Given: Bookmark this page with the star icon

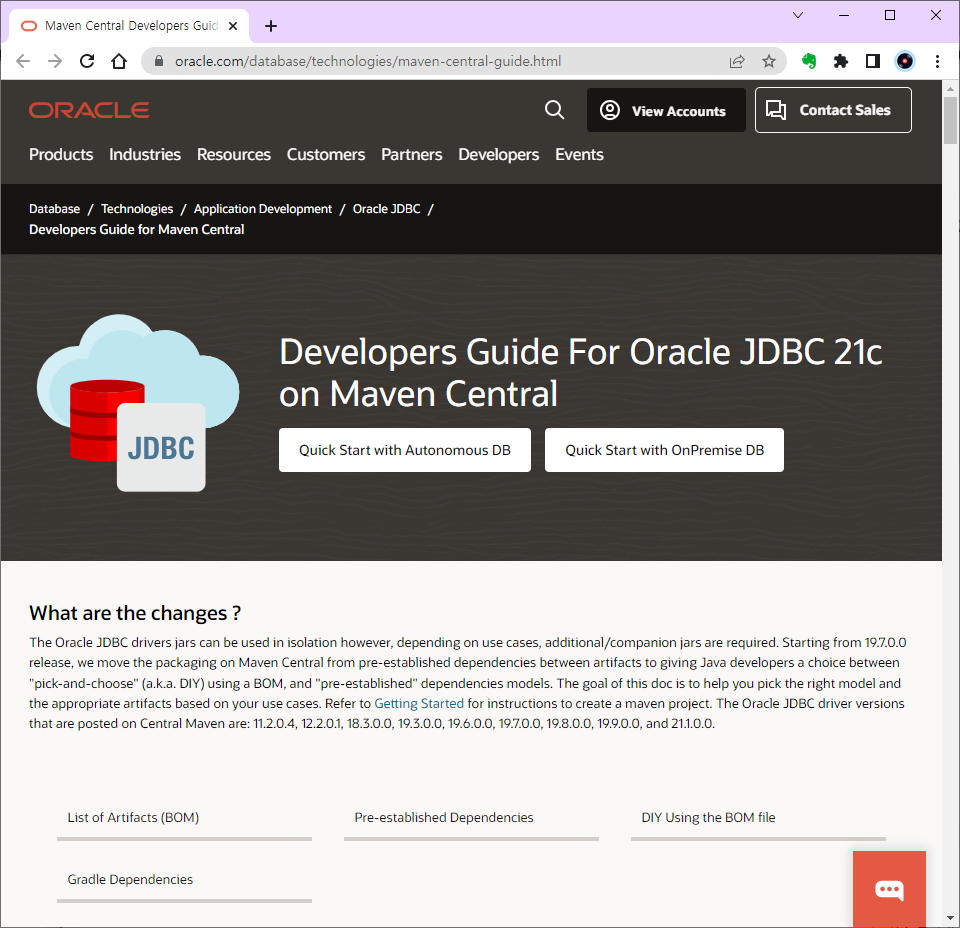Looking at the screenshot, I should click(x=769, y=61).
